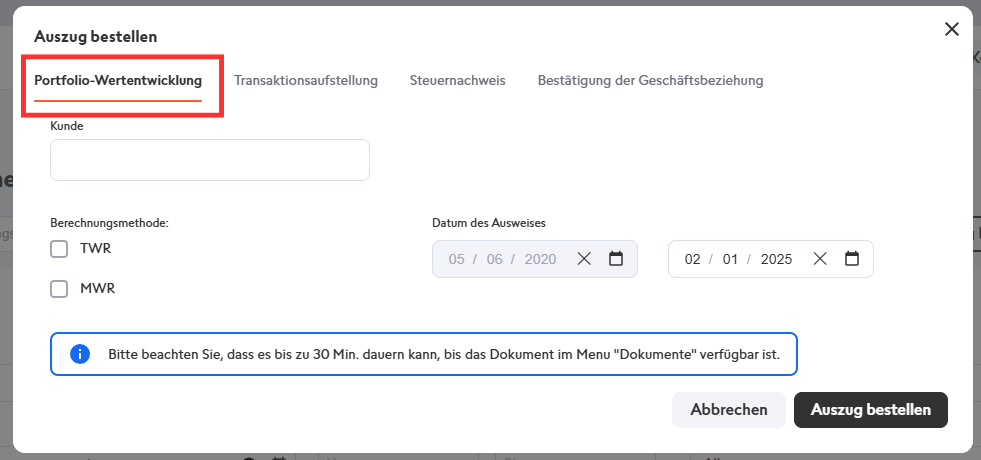Select the Portfolio-Wertentwicklung tab

118,81
